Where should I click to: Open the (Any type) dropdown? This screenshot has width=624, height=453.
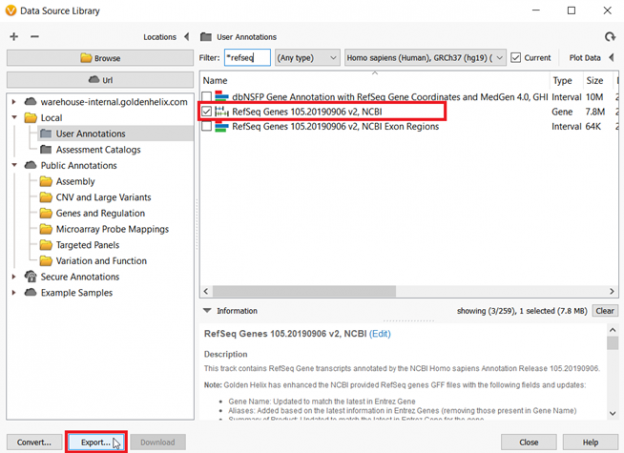pos(307,58)
